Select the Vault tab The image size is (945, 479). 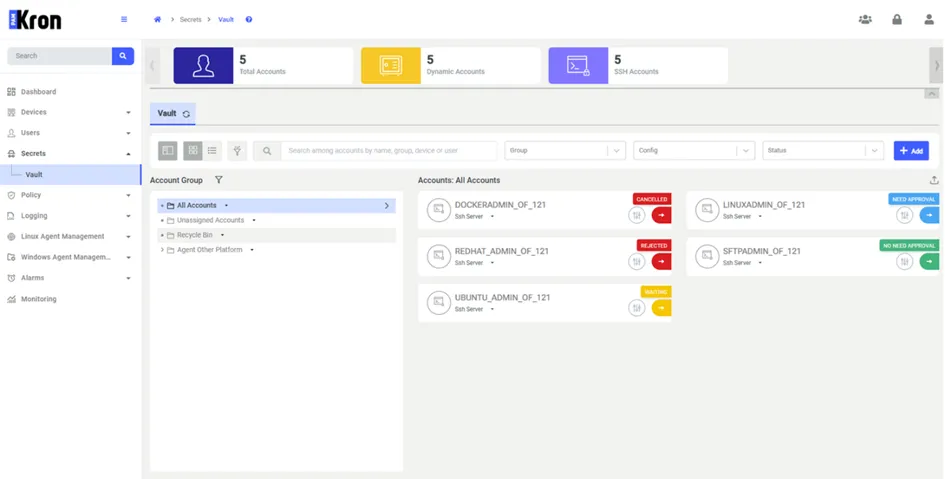172,113
